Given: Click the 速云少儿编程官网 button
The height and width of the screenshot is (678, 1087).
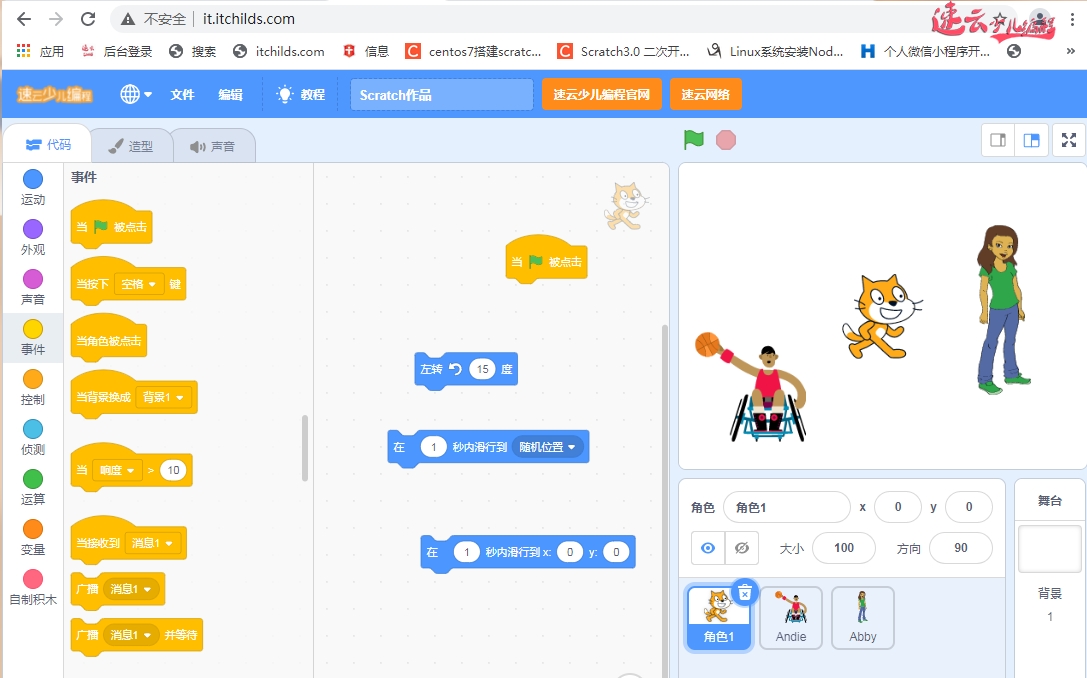Looking at the screenshot, I should tap(602, 94).
